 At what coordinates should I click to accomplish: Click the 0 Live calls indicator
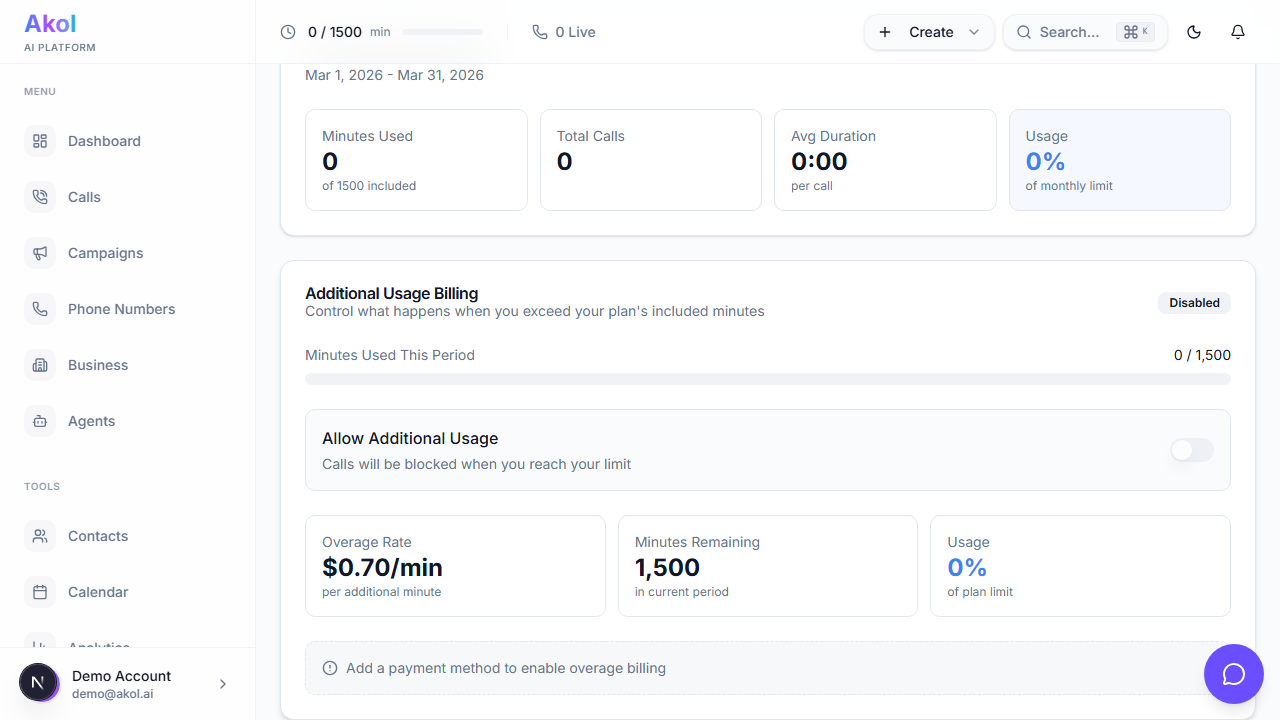[564, 32]
